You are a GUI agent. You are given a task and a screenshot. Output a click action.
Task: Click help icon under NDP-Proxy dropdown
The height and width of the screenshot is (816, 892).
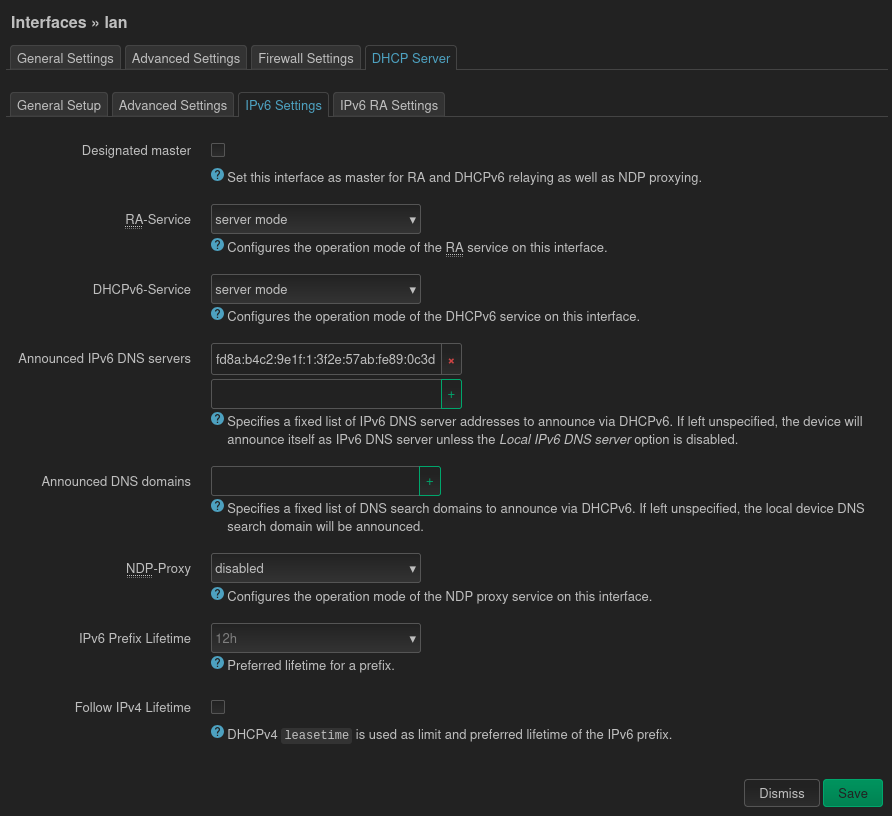click(x=217, y=594)
